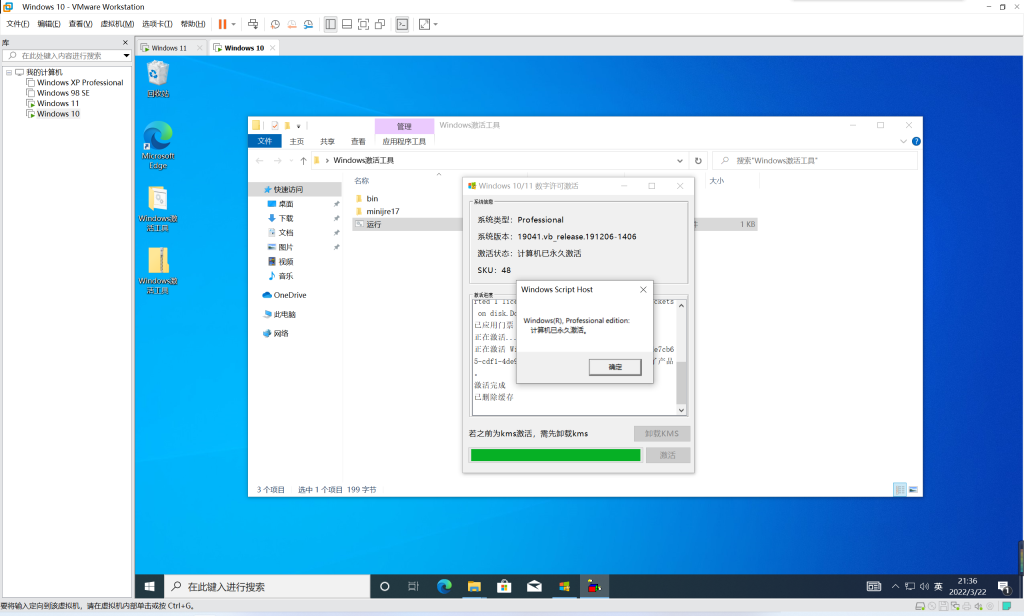Open the power options dropdown beside pause
The height and width of the screenshot is (616, 1024).
pos(234,24)
